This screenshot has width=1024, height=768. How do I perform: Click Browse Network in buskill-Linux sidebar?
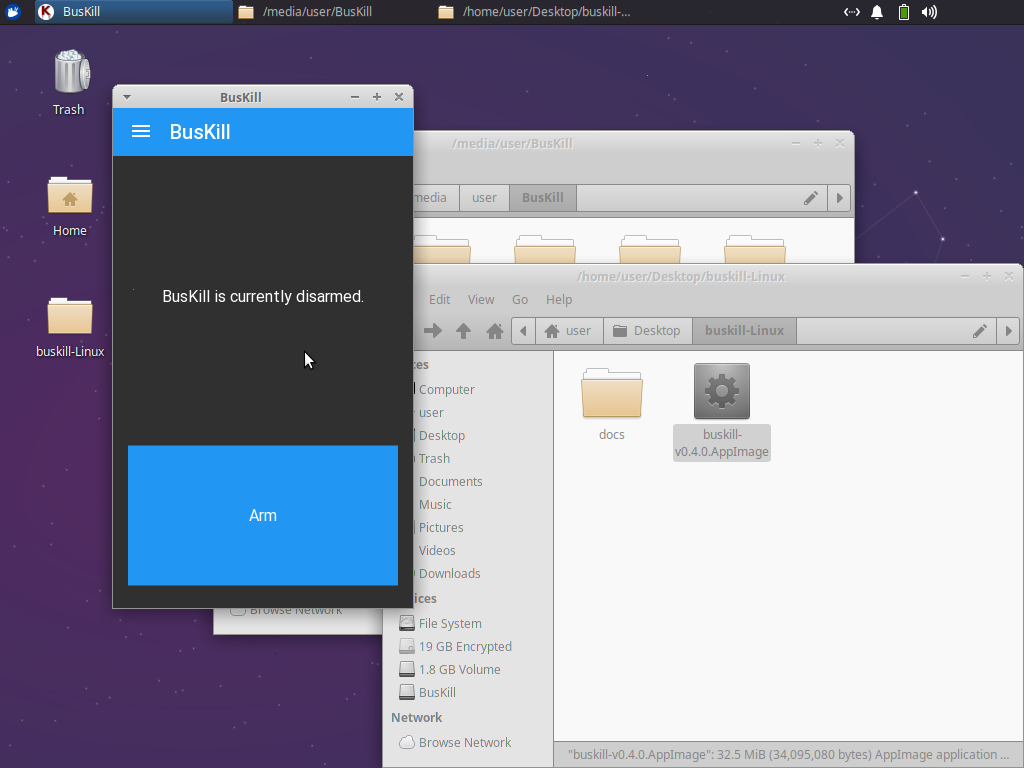455,743
